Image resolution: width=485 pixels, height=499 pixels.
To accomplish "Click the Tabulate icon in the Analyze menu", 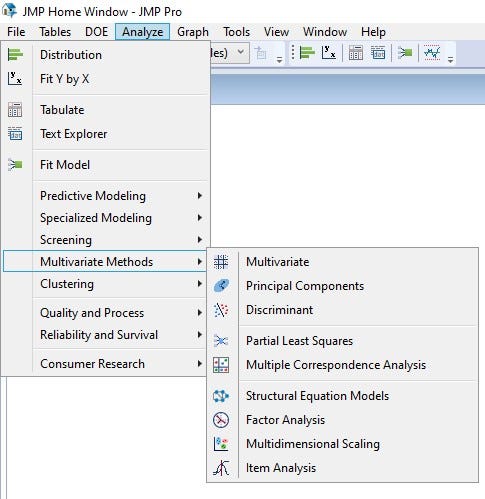I will [15, 110].
